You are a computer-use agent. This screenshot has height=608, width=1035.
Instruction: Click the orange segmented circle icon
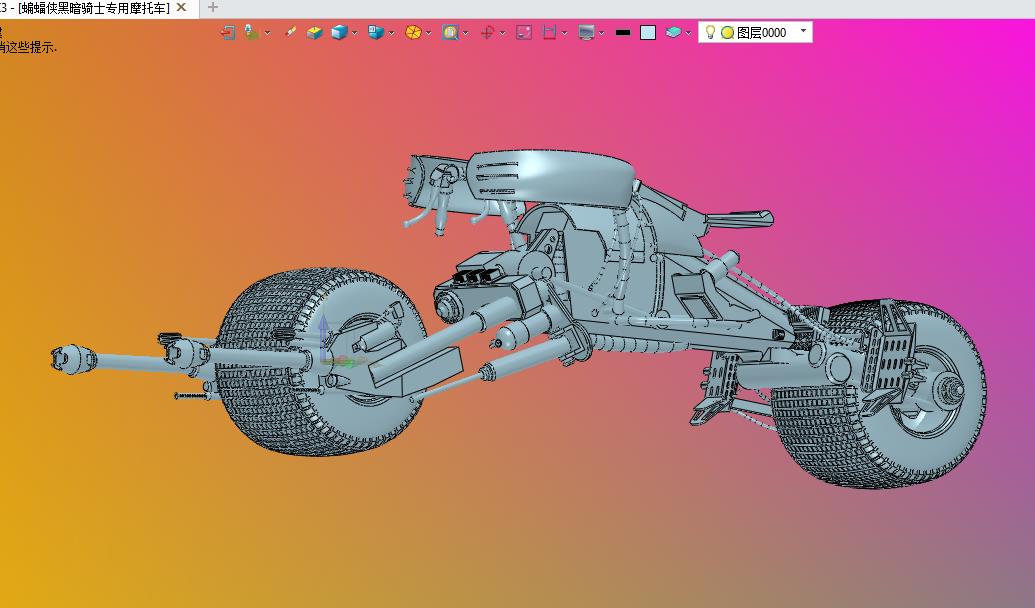point(413,32)
